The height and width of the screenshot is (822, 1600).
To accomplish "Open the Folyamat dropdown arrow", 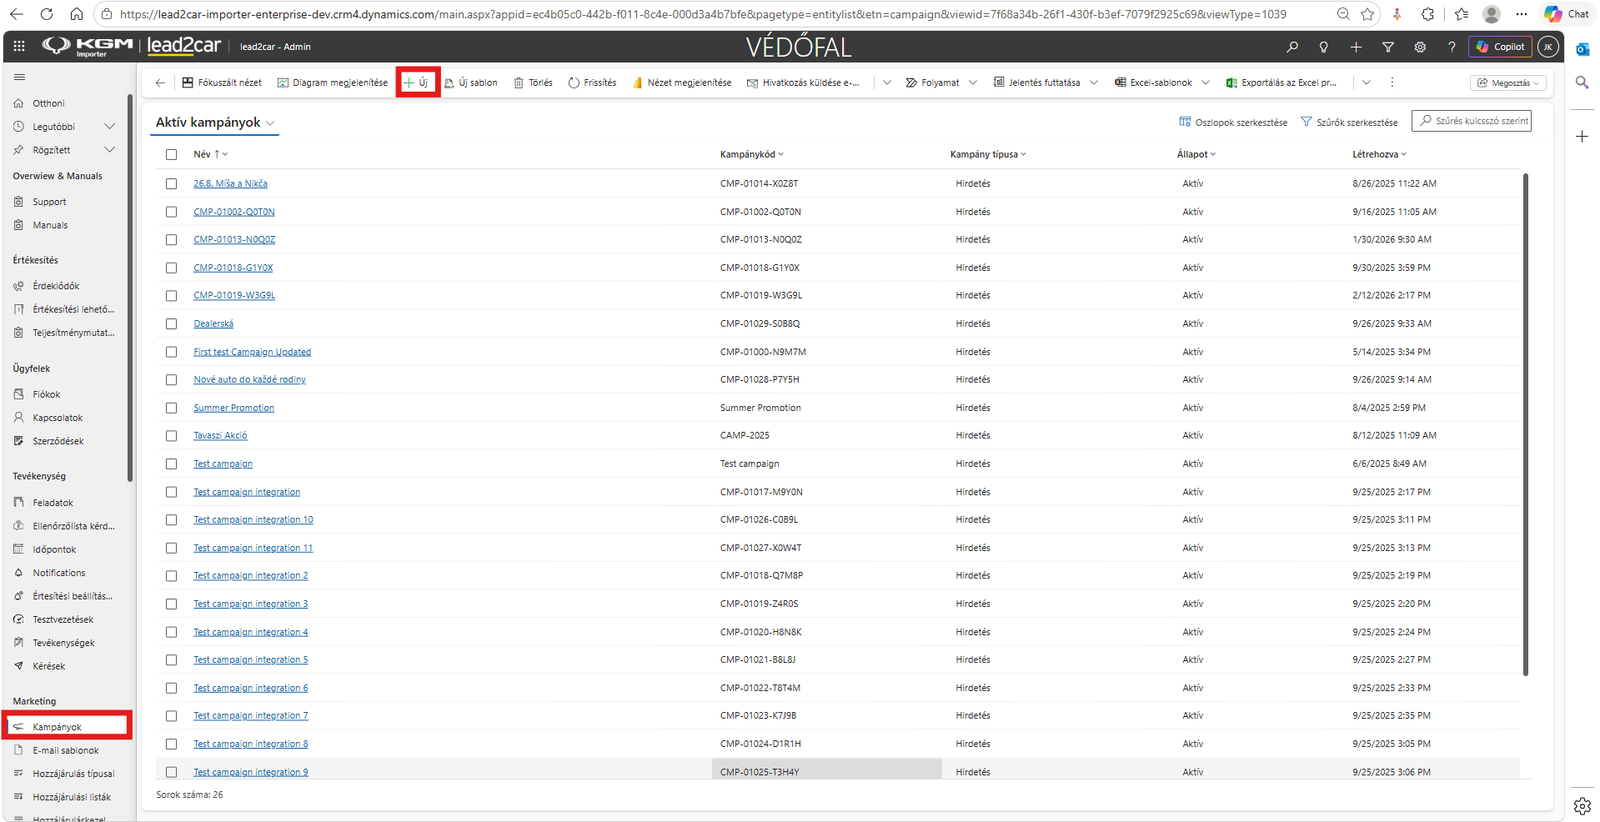I will 972,83.
